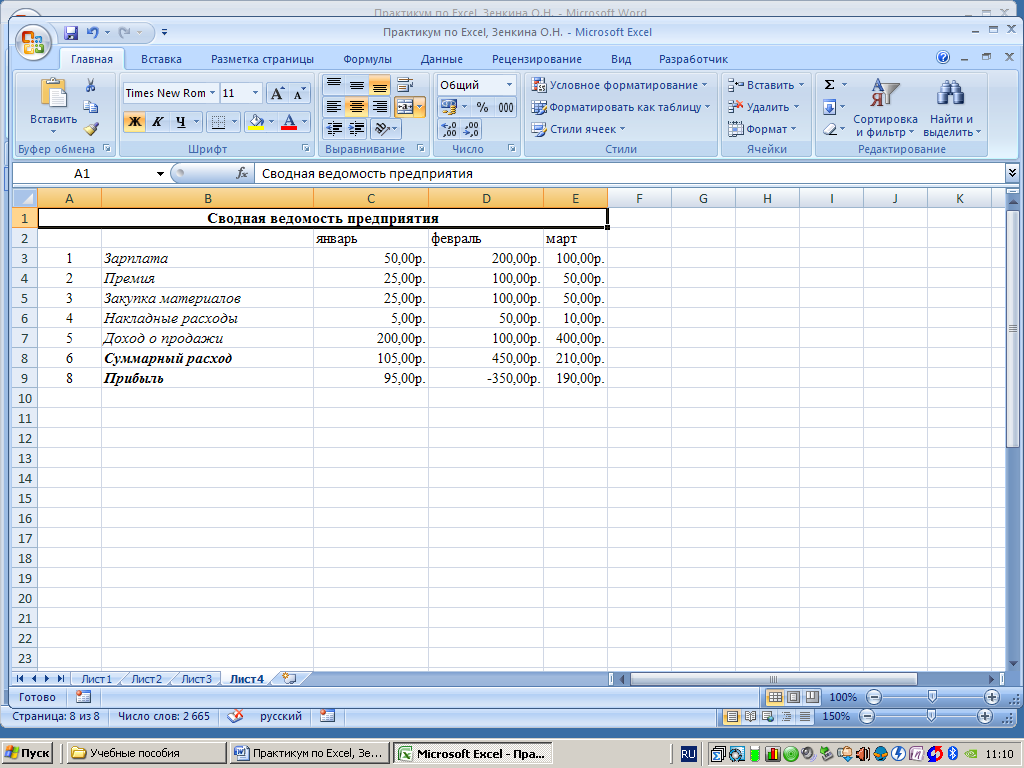Click the large Paste clipboard icon
Screen dimensions: 1024x768
54,93
